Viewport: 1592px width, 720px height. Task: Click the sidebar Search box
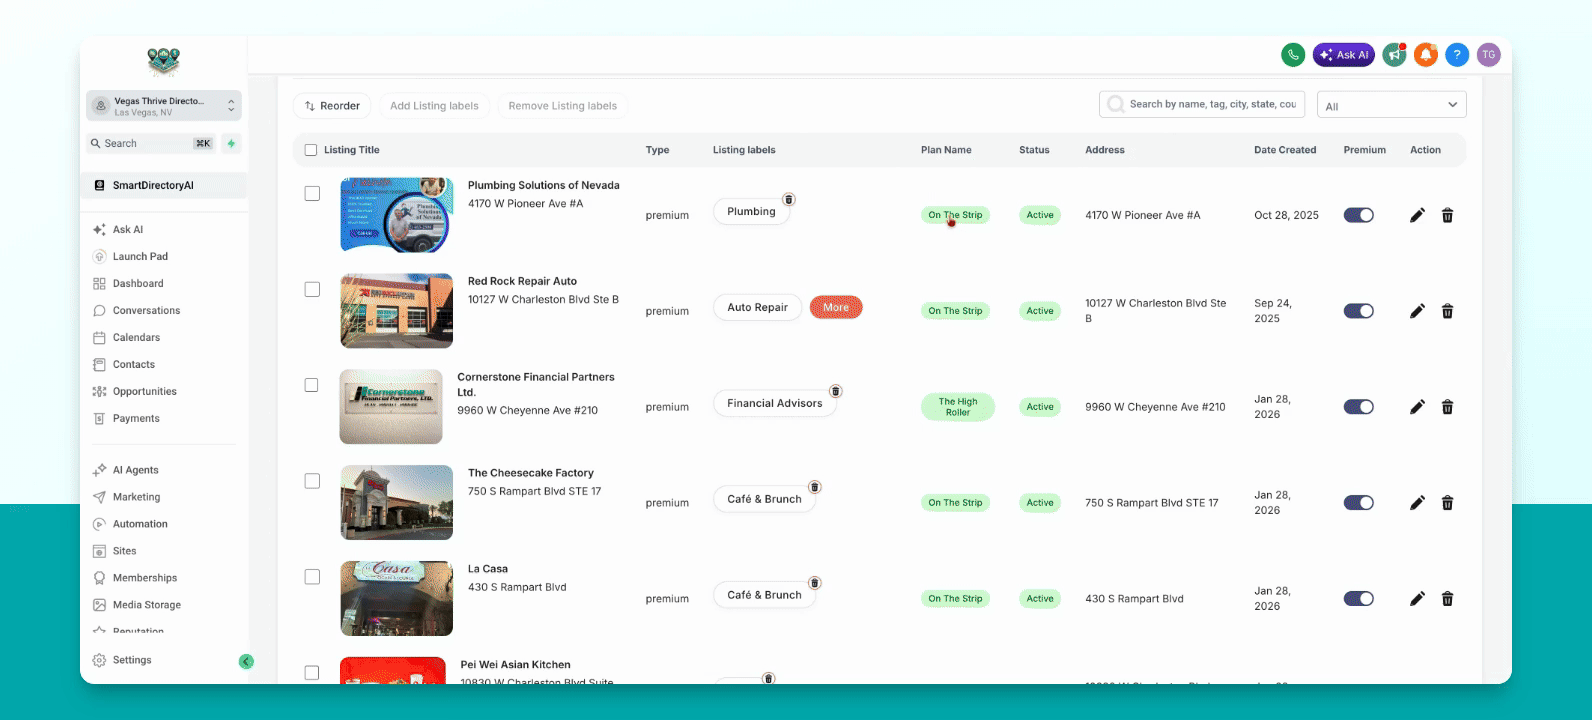click(151, 144)
